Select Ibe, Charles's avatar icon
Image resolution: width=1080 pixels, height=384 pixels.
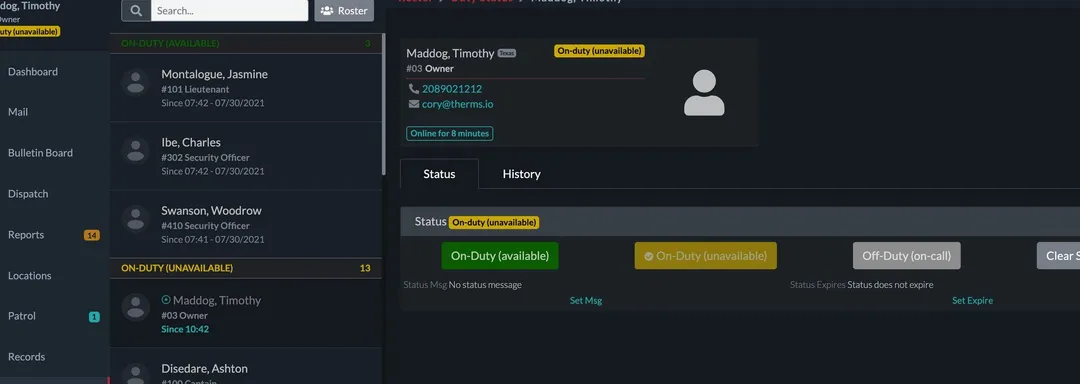pyautogui.click(x=136, y=150)
